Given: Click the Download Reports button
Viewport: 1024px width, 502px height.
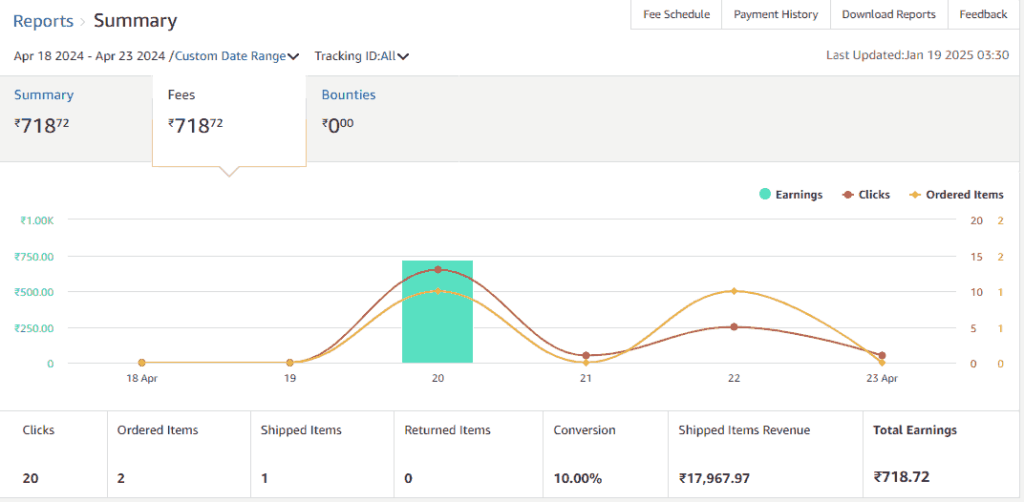Looking at the screenshot, I should [x=888, y=15].
